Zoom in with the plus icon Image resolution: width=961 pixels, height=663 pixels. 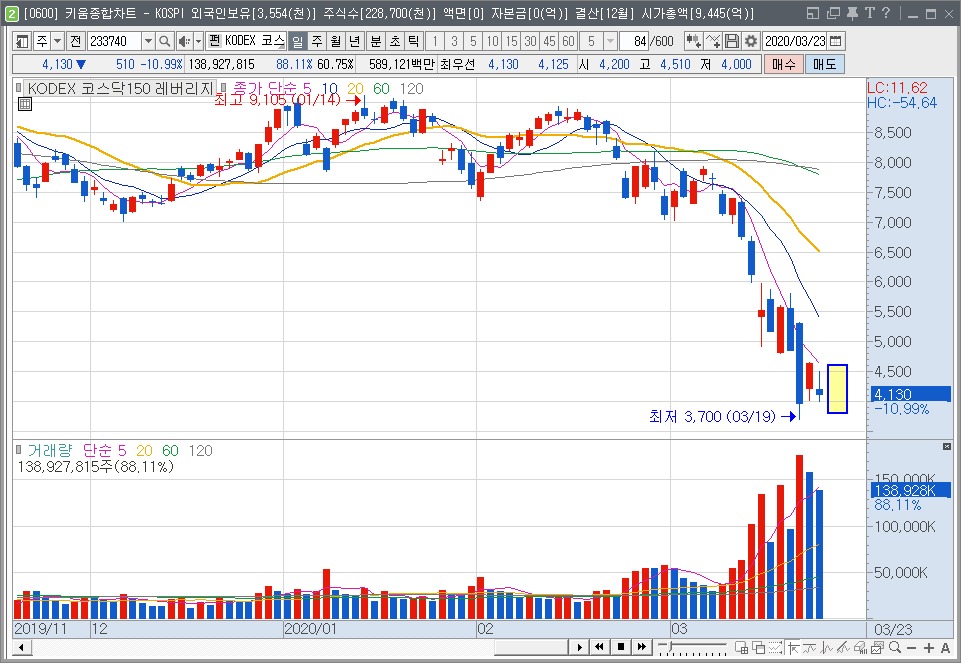(929, 648)
